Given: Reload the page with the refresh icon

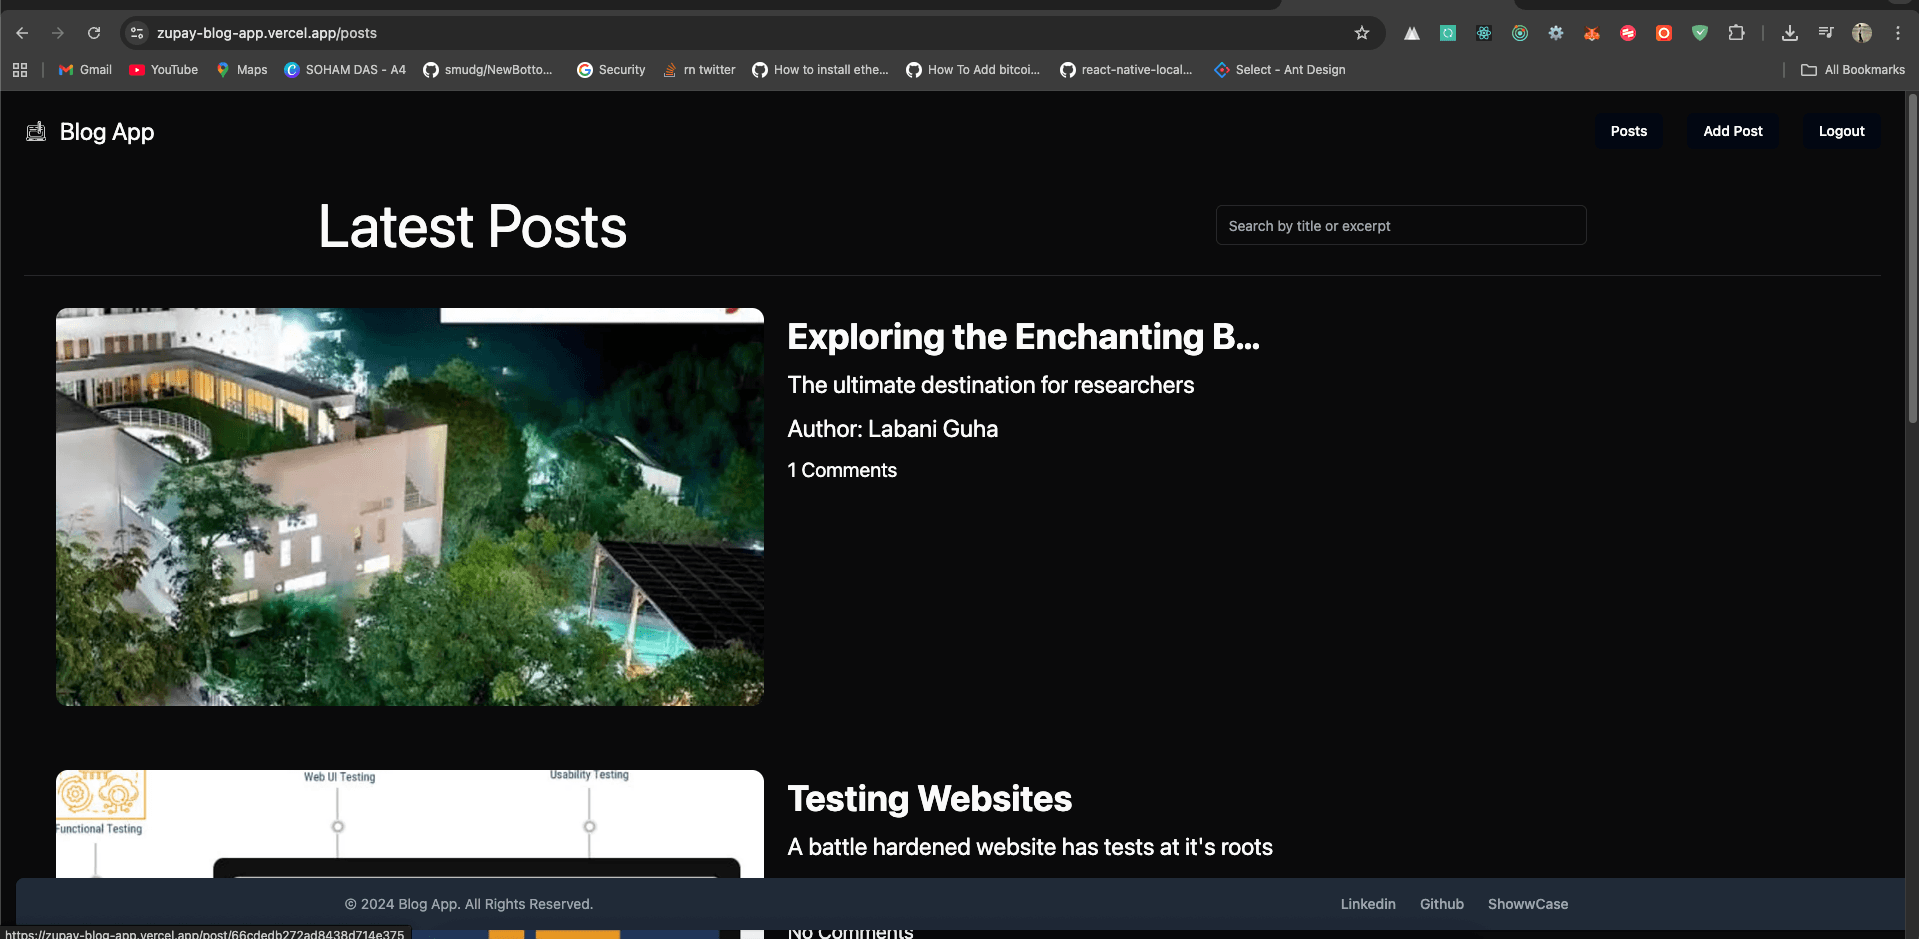Looking at the screenshot, I should pyautogui.click(x=94, y=33).
